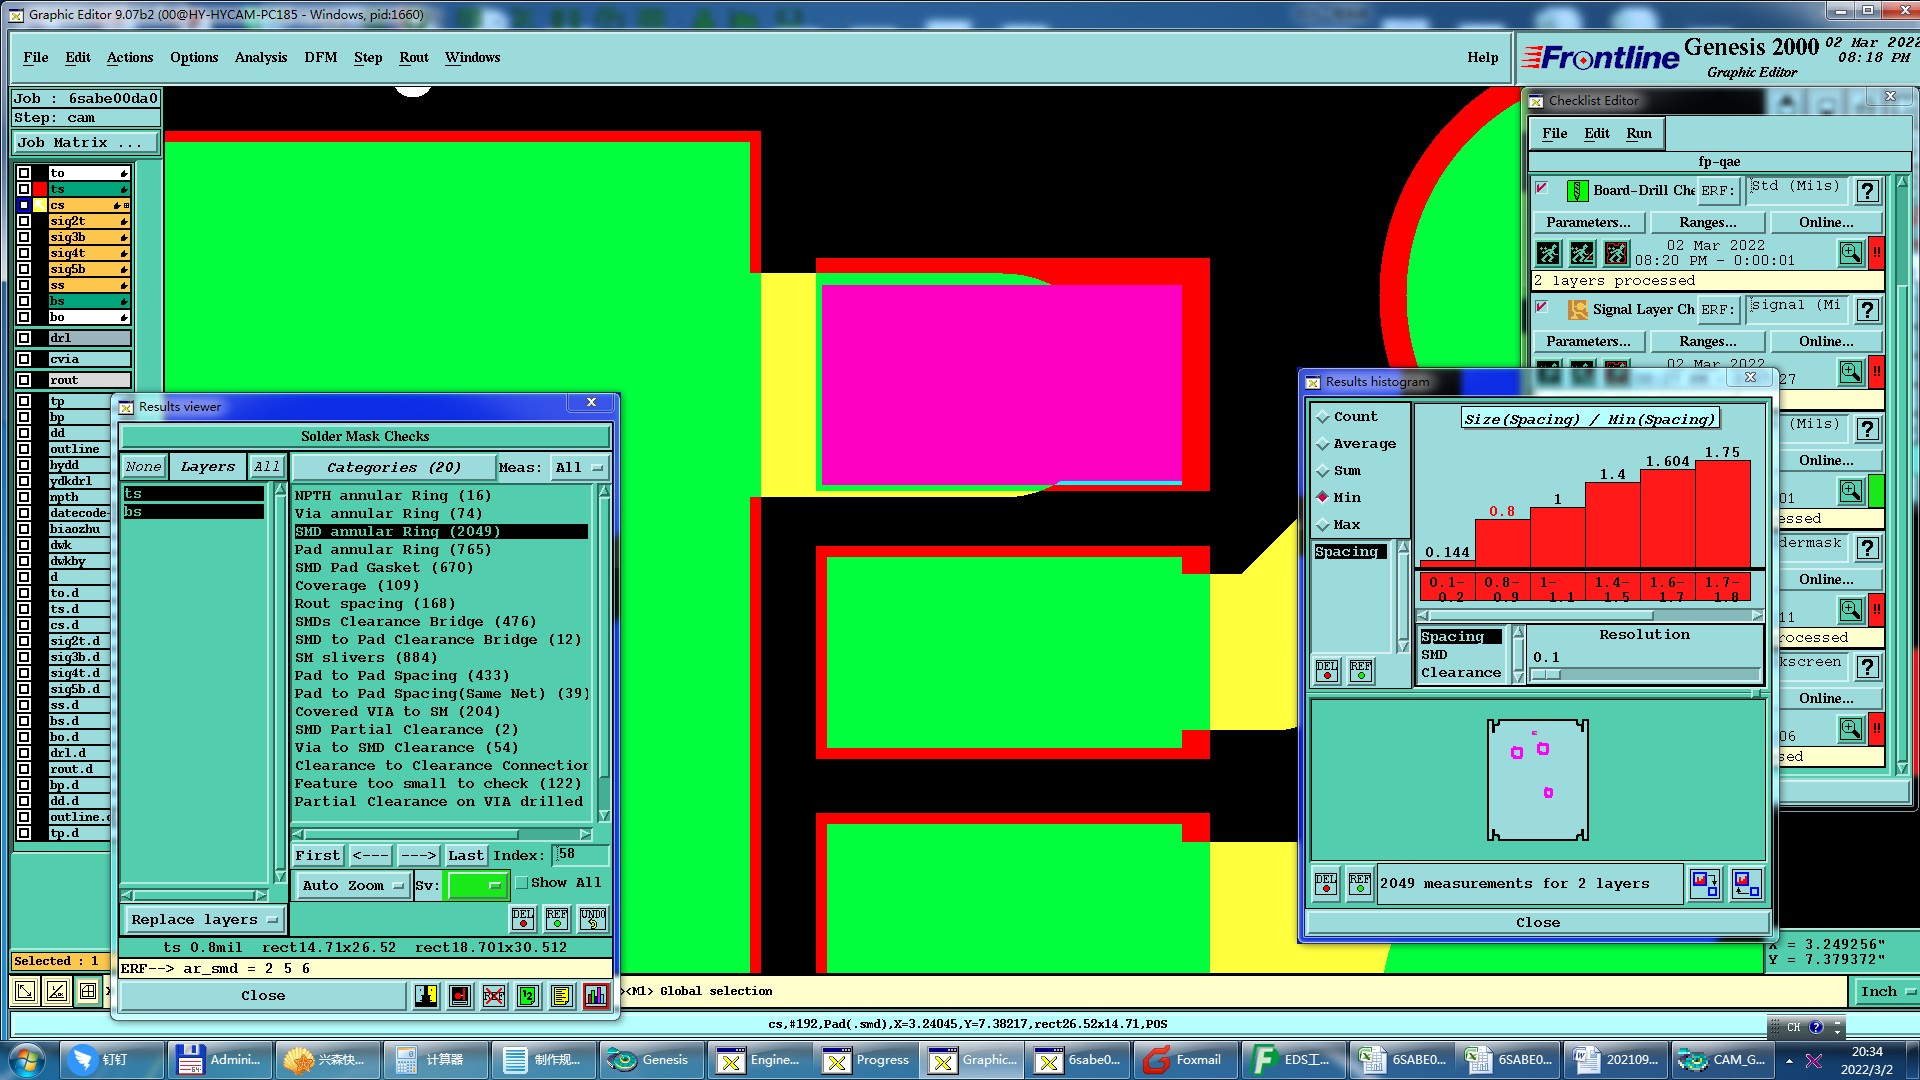Click the REF icon above the Results viewer status line
Screen dimensions: 1920x1080
[557, 918]
